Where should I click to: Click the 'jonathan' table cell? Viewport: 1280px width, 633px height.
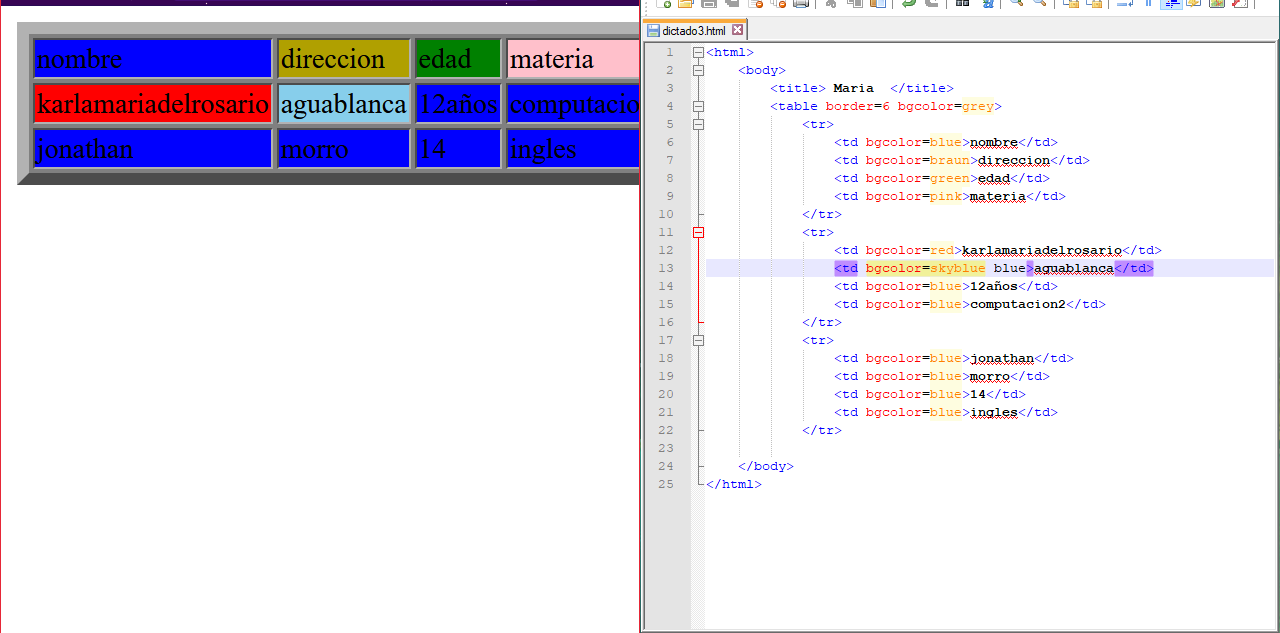click(x=153, y=148)
